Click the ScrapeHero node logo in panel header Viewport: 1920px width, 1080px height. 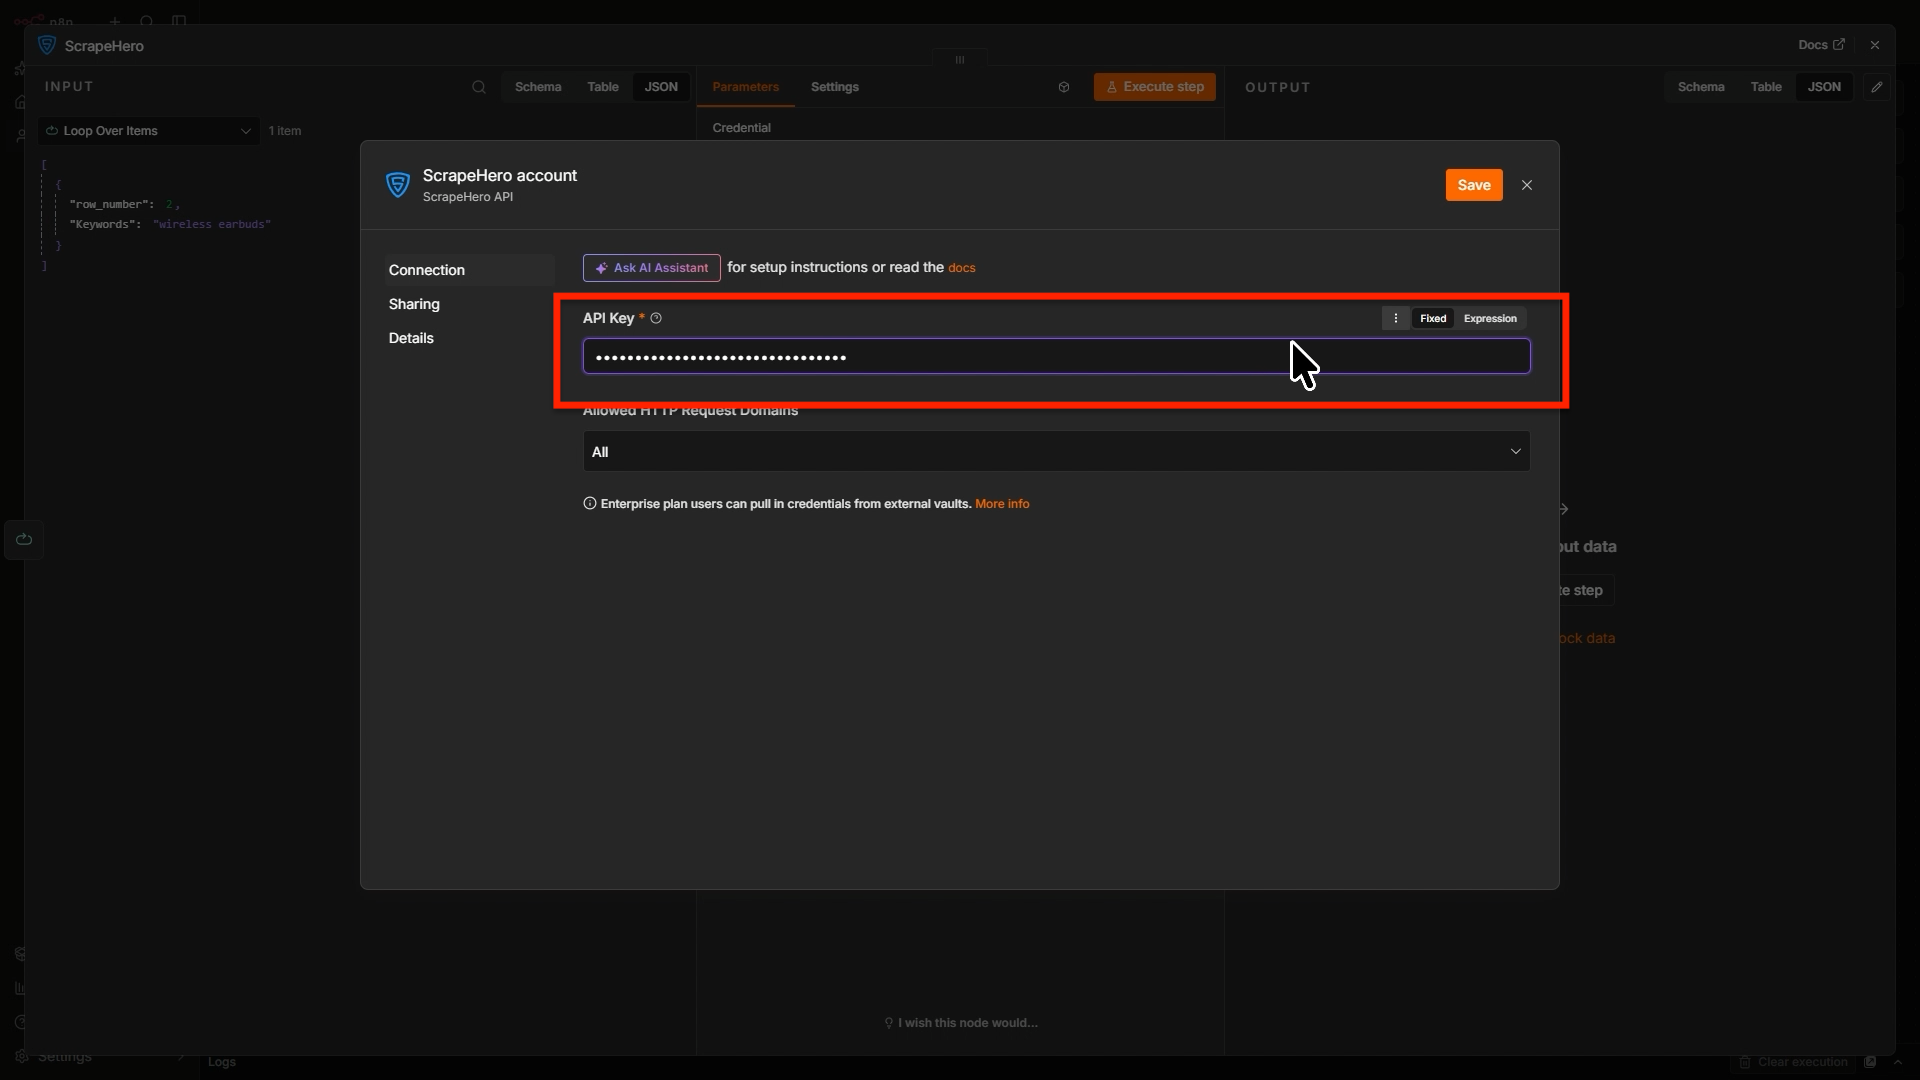pos(47,45)
